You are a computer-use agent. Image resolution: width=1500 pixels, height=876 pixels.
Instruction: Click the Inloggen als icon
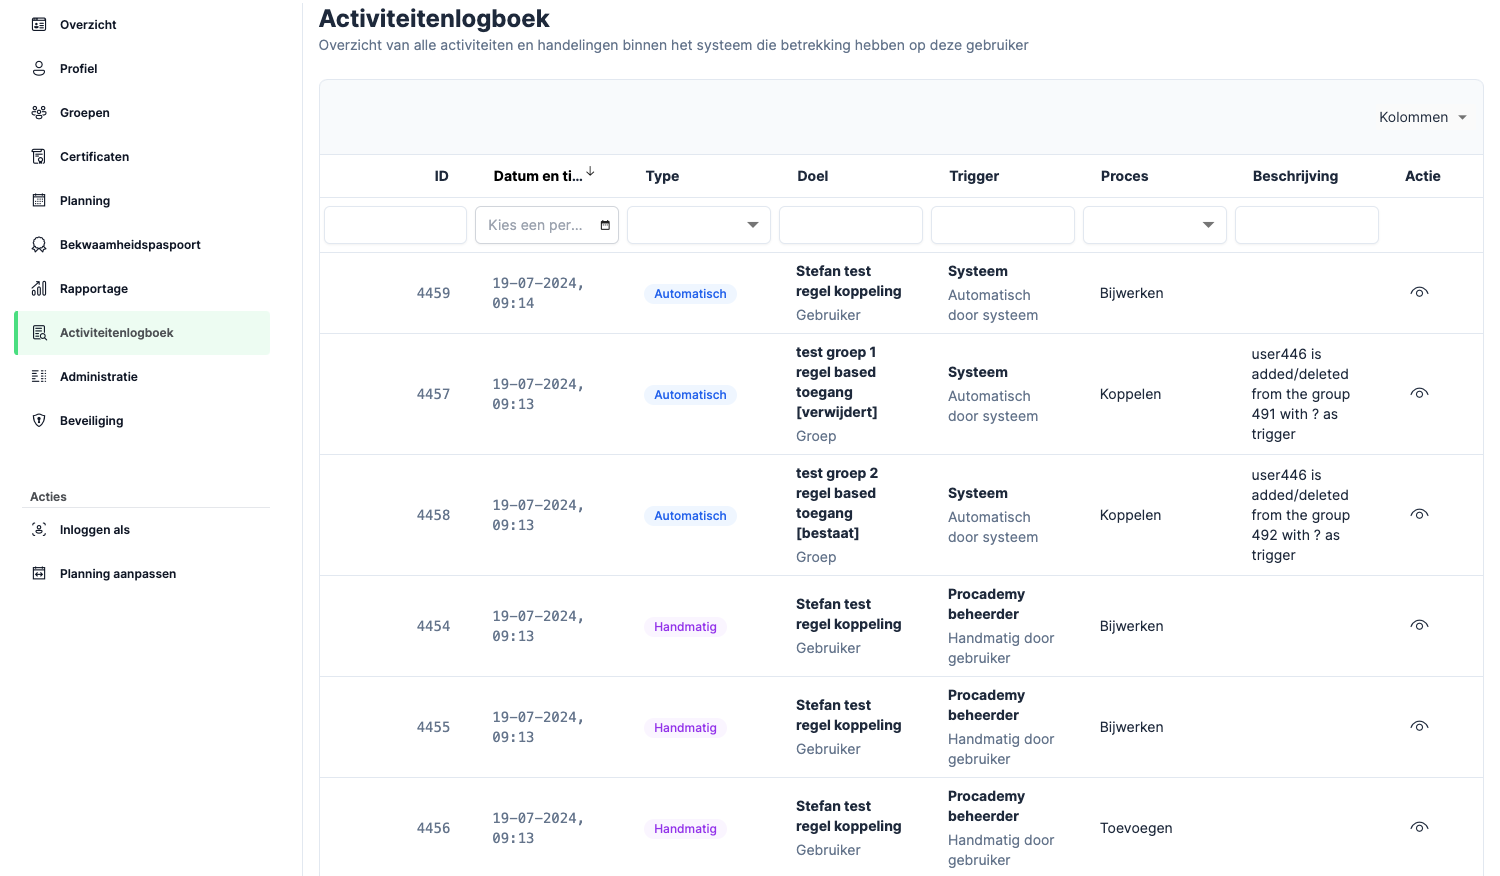(x=39, y=530)
